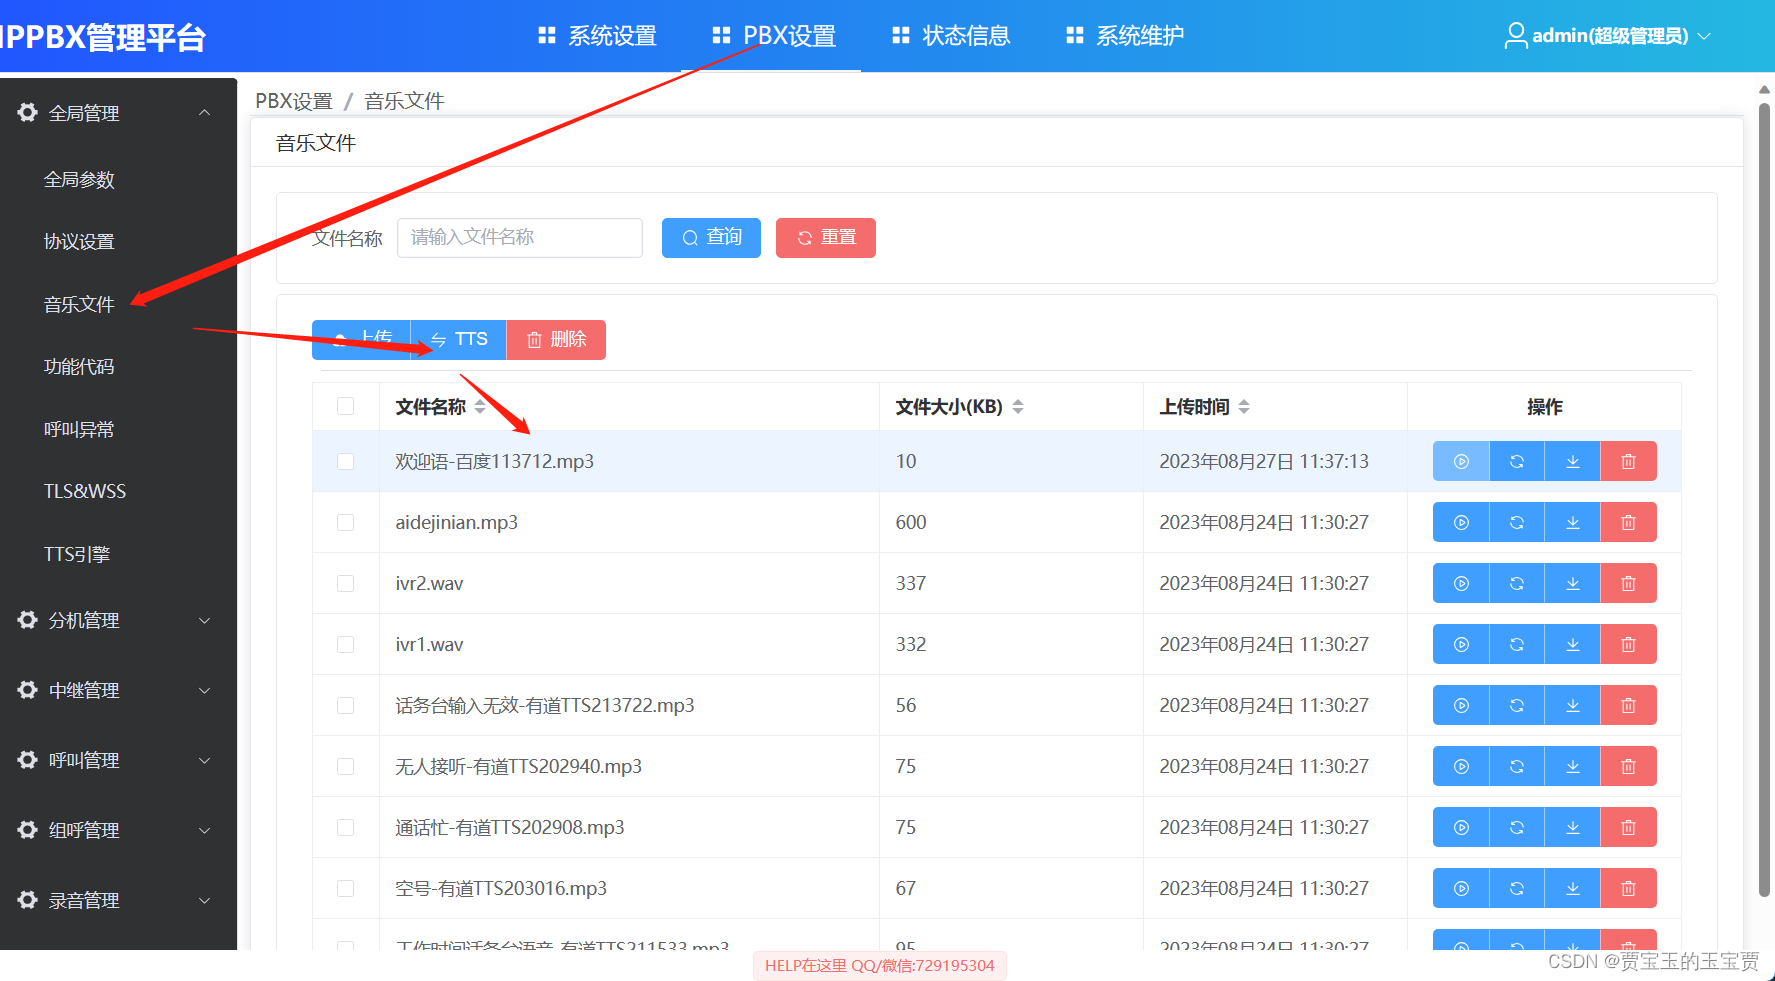Delete the ivr1.wav file
1775x981 pixels.
pos(1629,644)
